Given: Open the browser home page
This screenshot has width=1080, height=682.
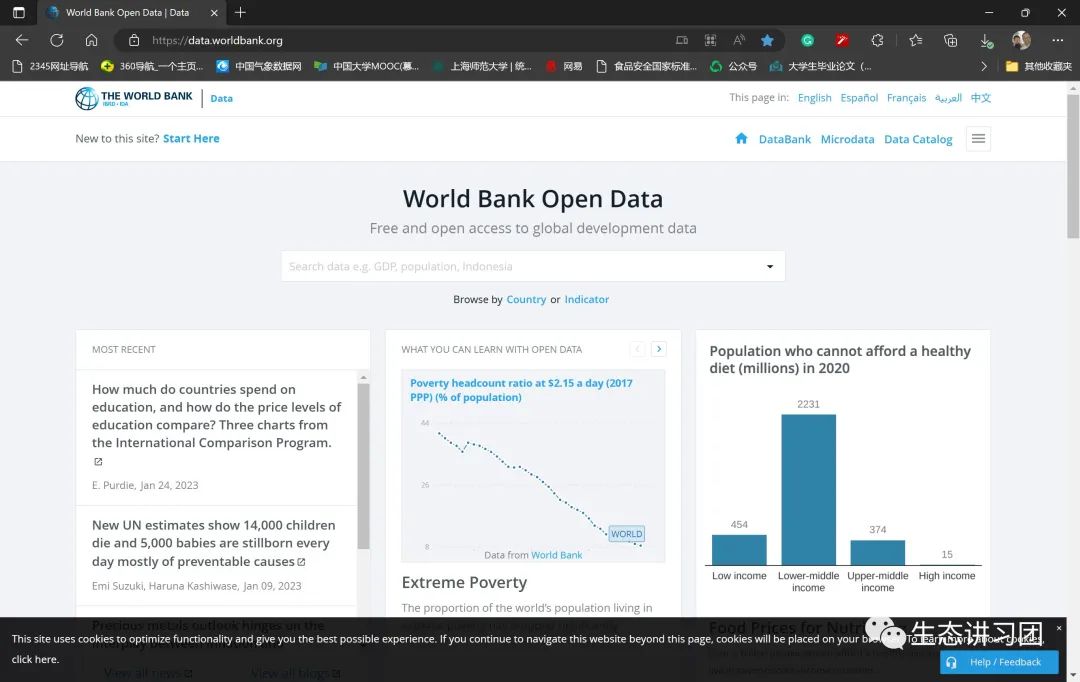Looking at the screenshot, I should pos(91,41).
